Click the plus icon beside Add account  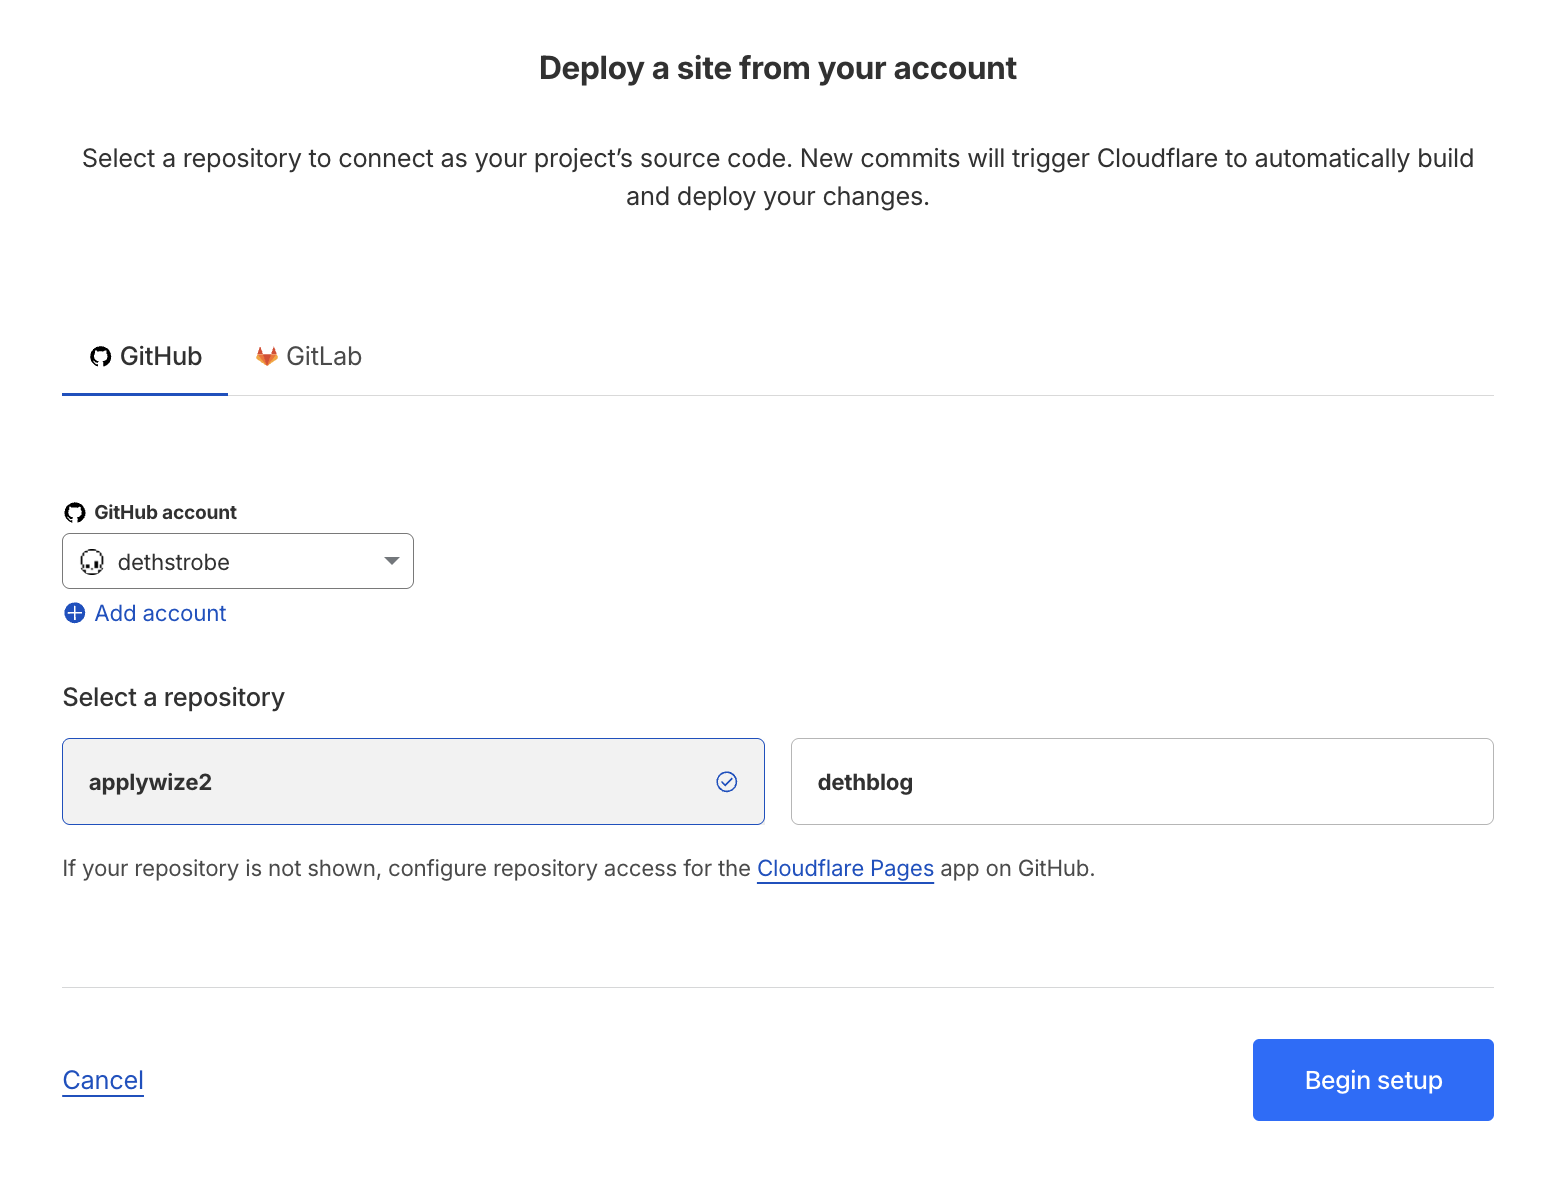pos(75,613)
